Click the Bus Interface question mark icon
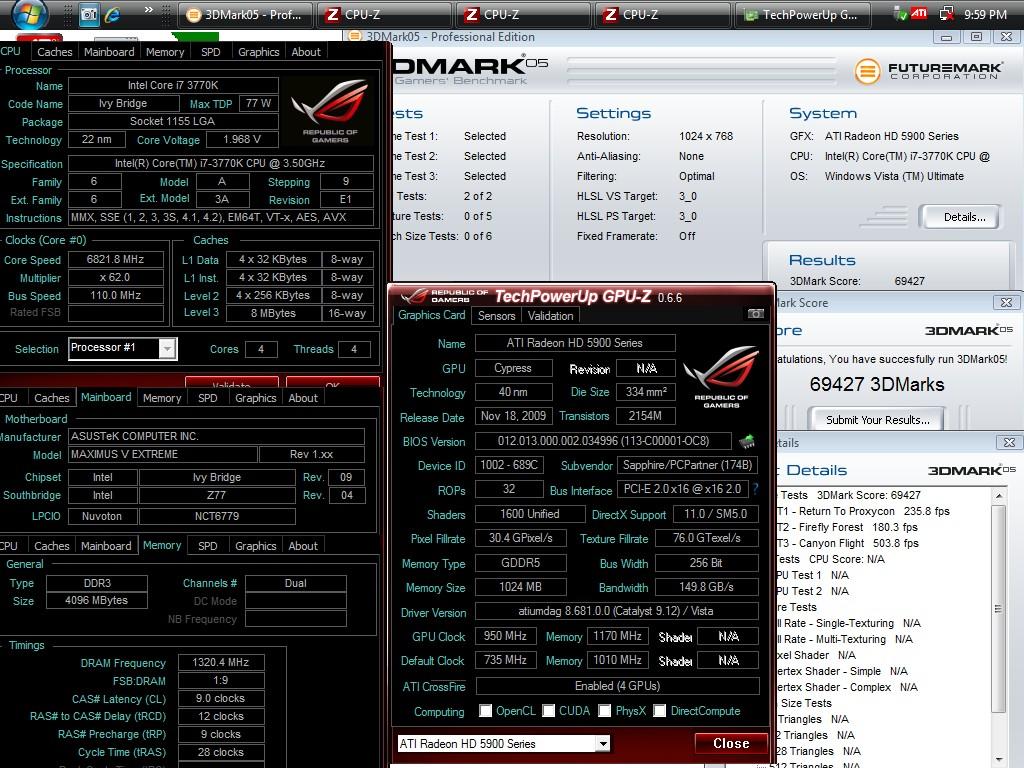This screenshot has width=1024, height=768. (x=756, y=488)
